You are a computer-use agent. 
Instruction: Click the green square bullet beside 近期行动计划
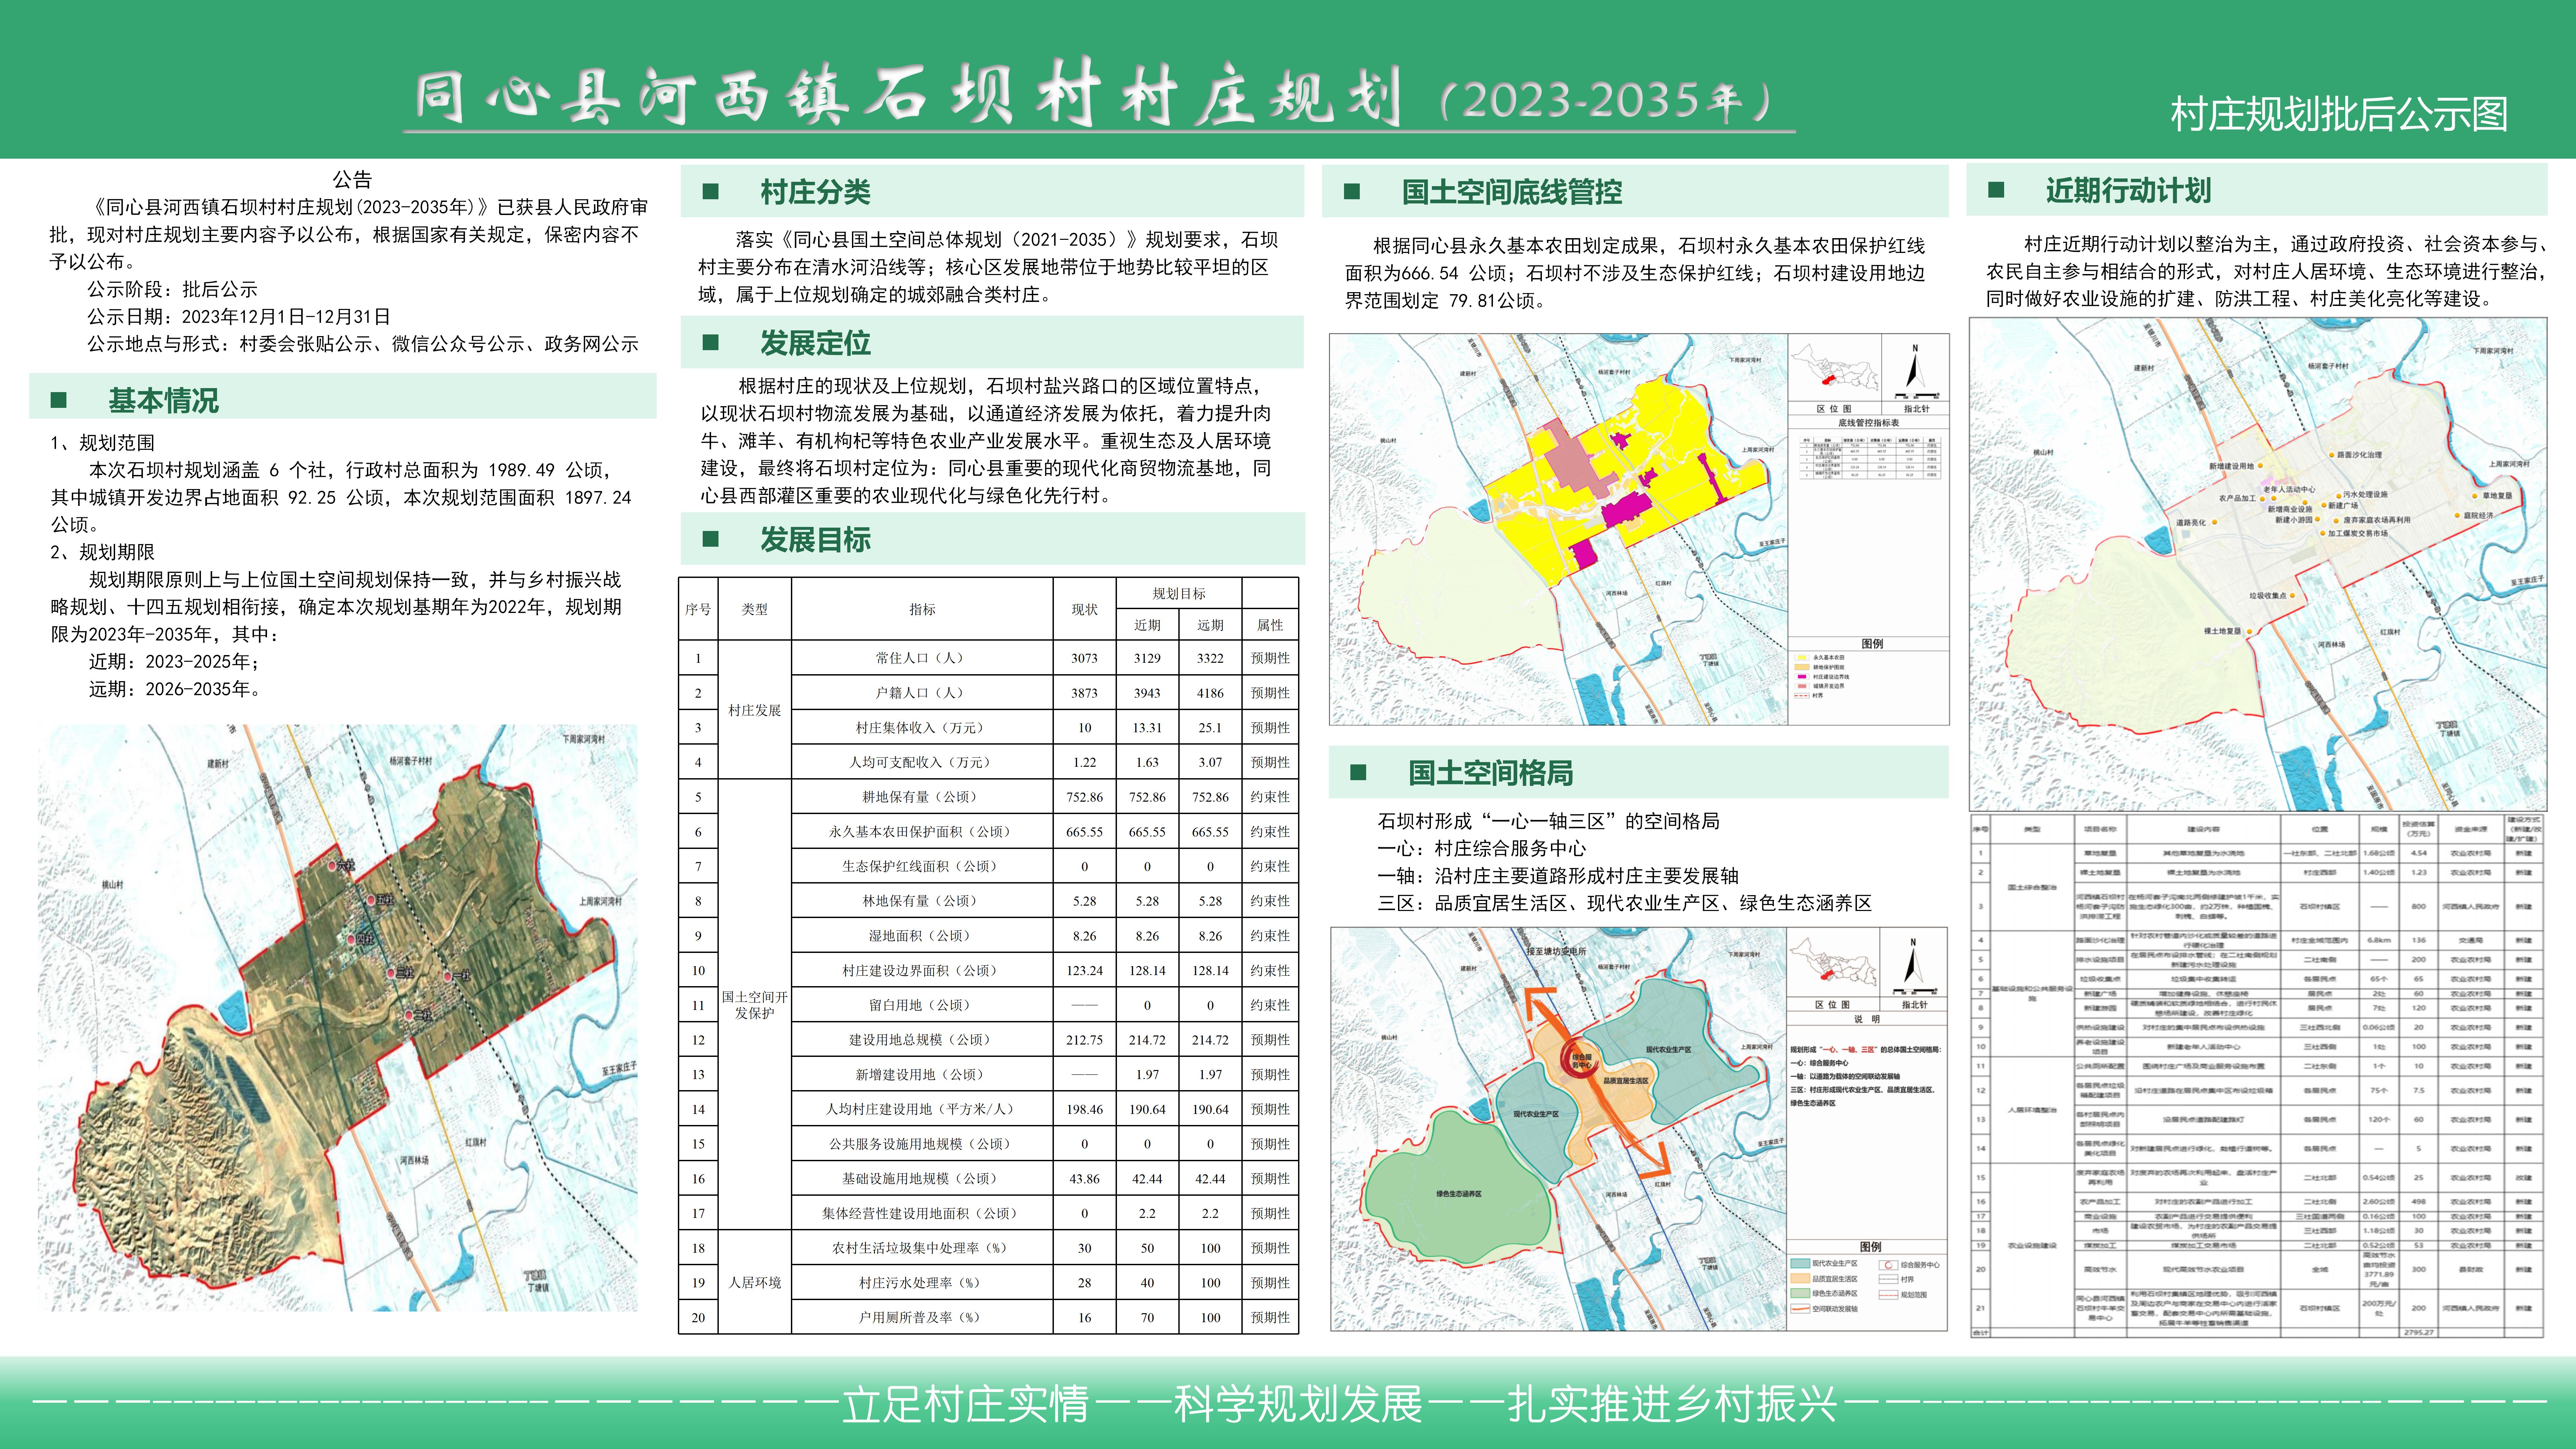(1996, 190)
